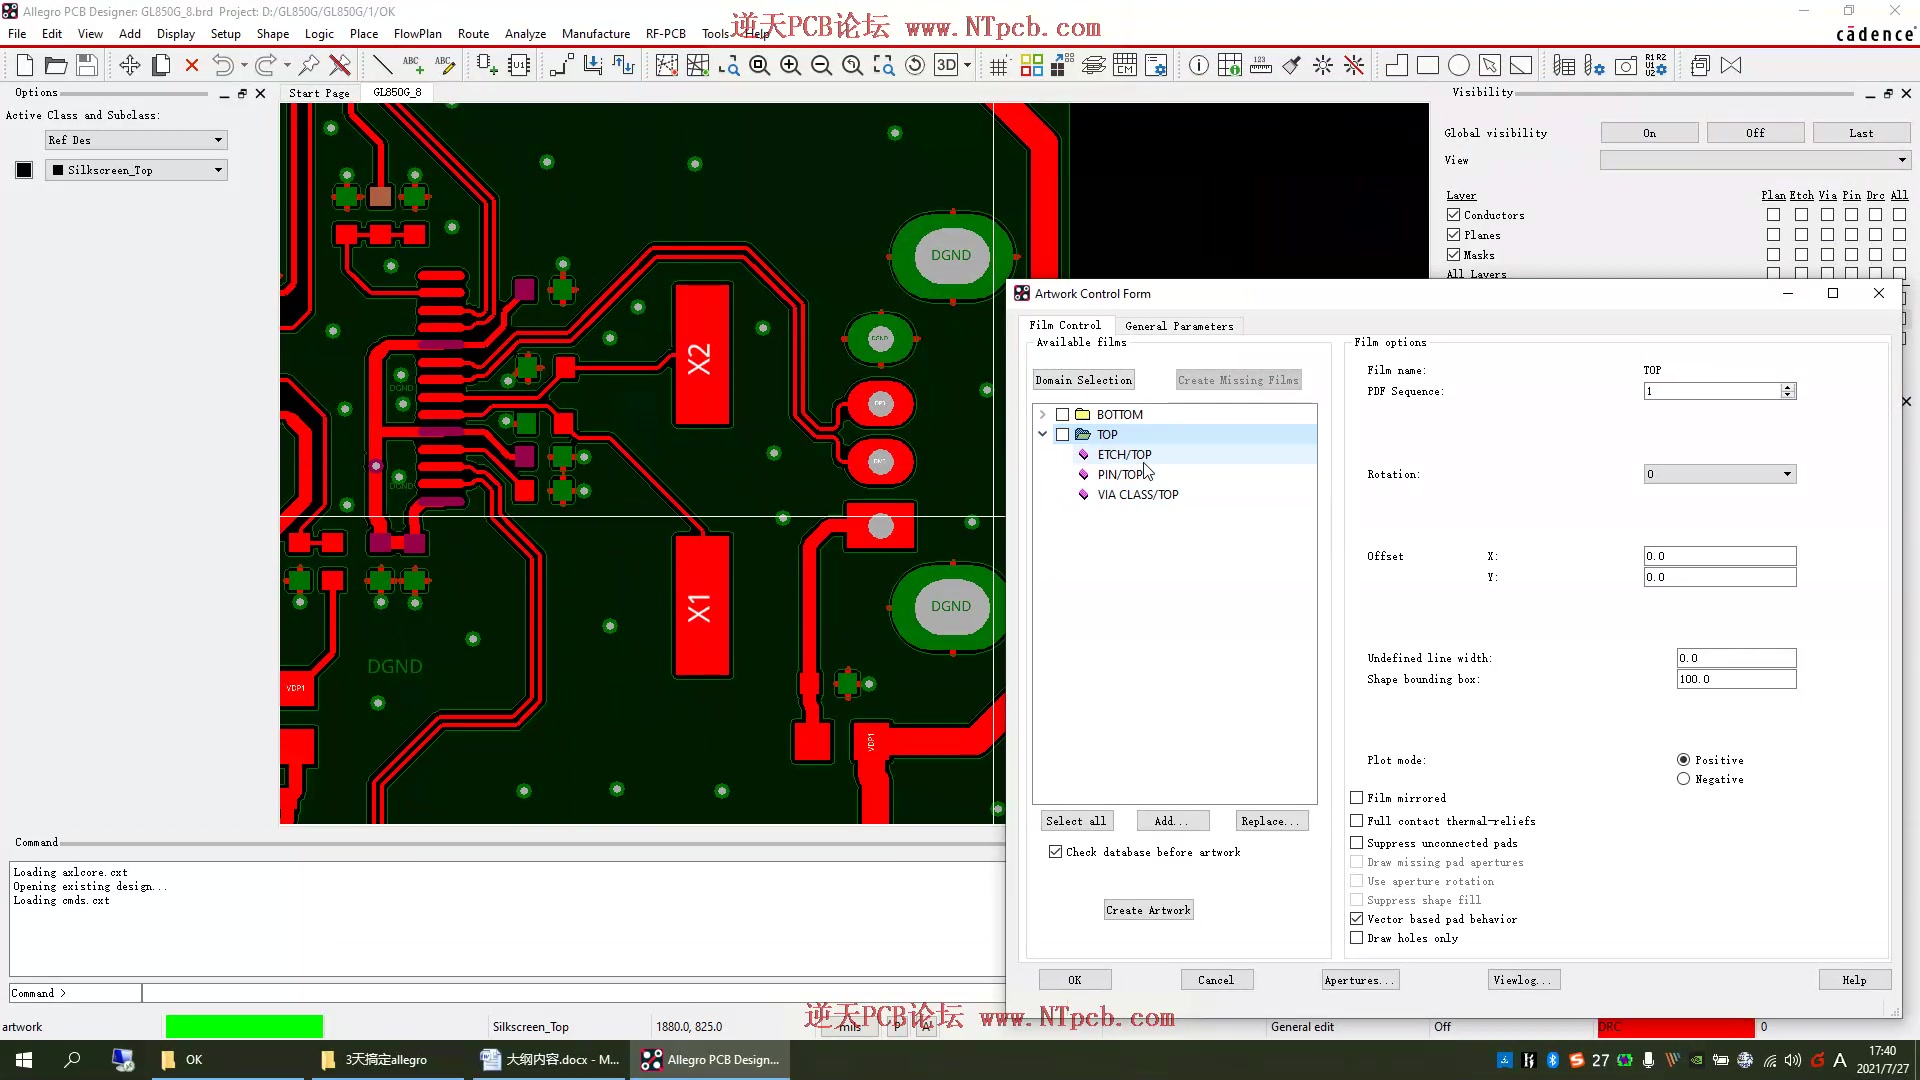Expand the BOTTOM film folder
1920x1080 pixels.
click(x=1042, y=414)
